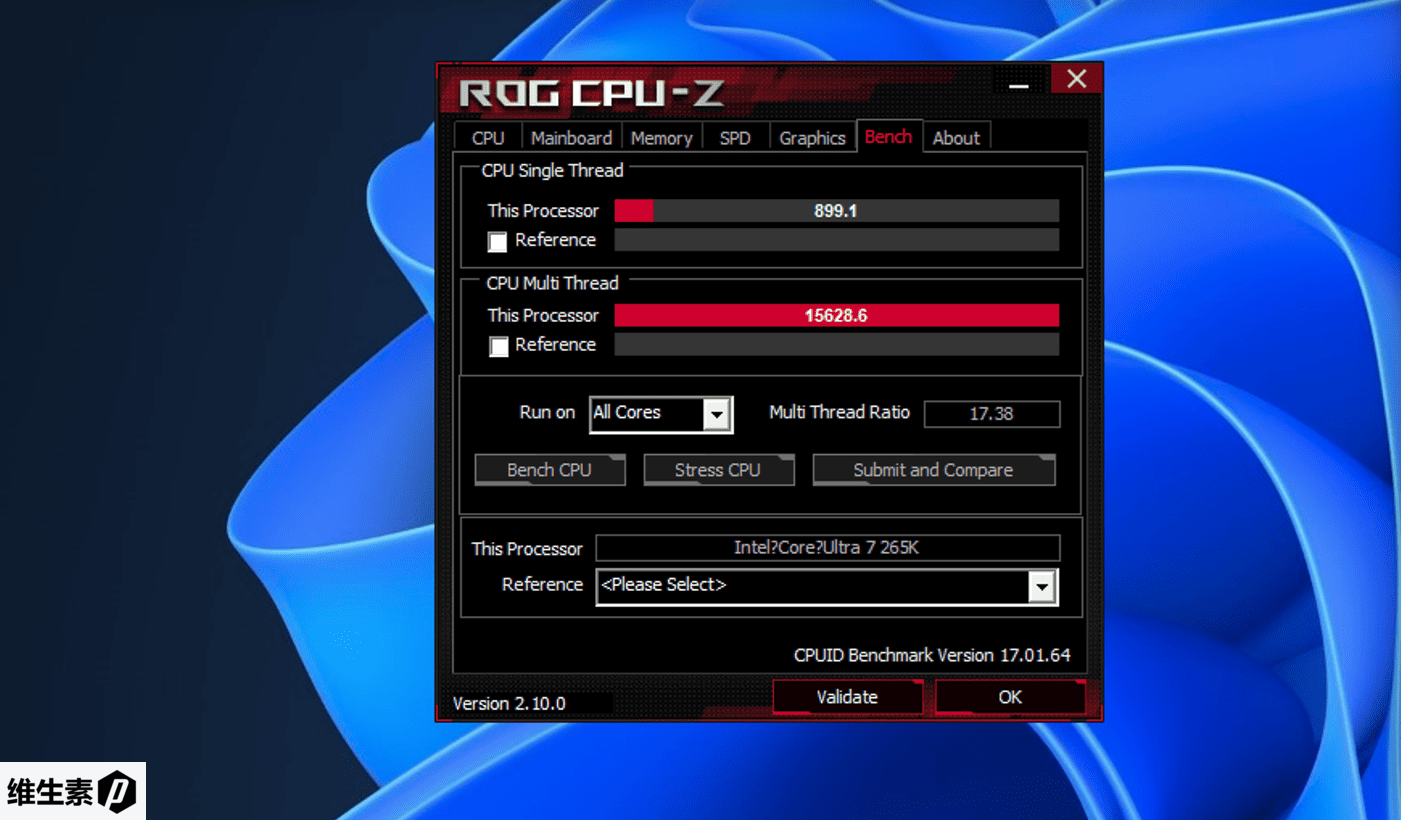Click the Validate button
1401x820 pixels.
[847, 697]
